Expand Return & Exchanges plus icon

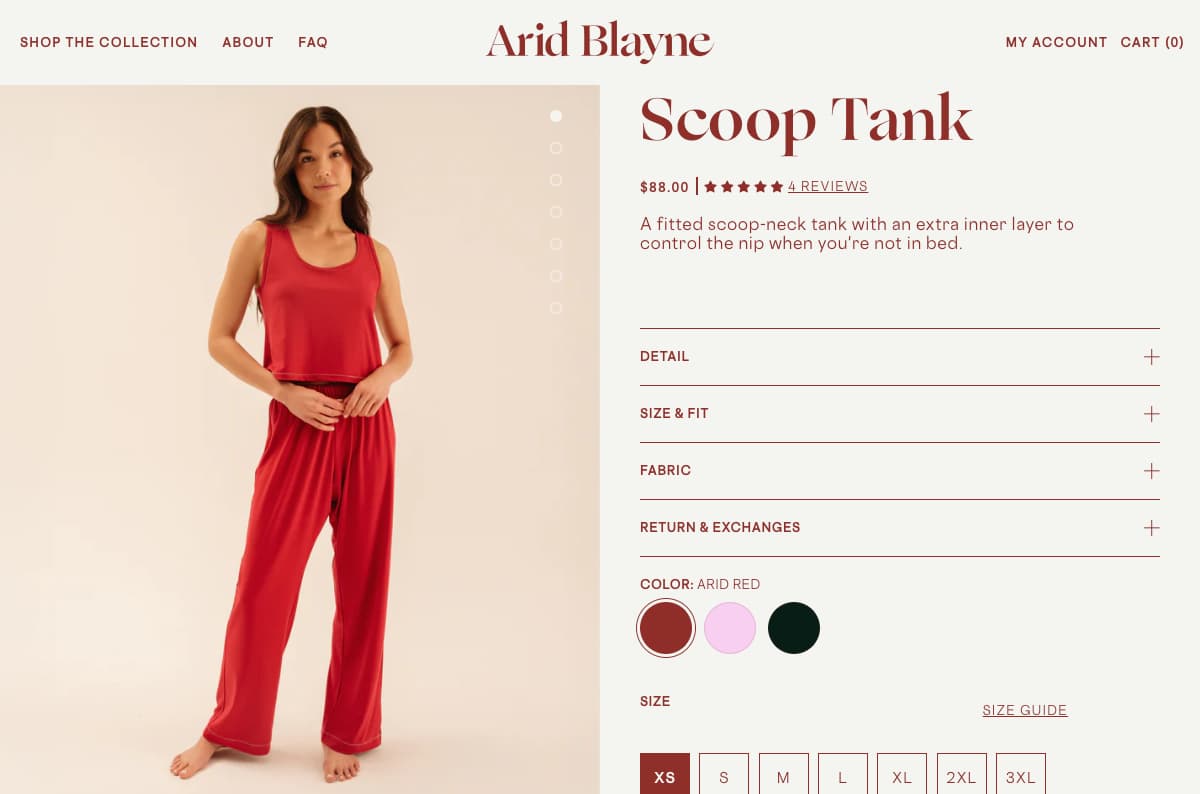pos(1151,528)
